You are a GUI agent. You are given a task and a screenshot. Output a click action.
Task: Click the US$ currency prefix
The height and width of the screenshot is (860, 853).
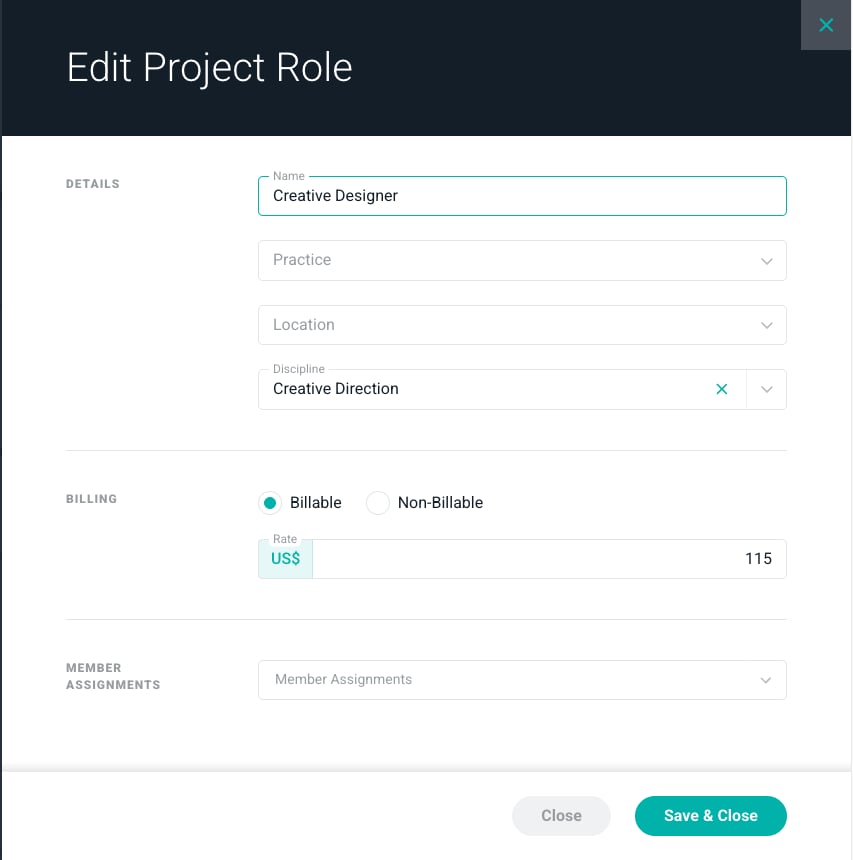point(285,559)
